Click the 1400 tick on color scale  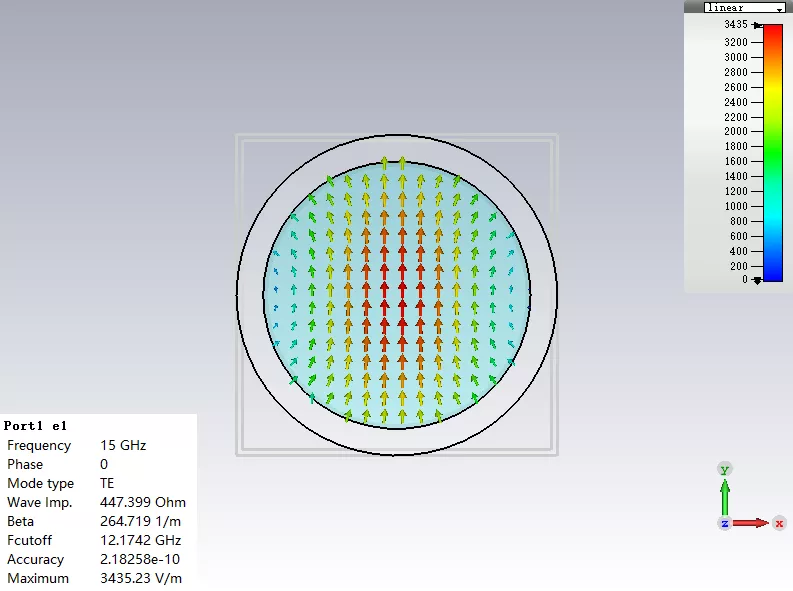736,176
